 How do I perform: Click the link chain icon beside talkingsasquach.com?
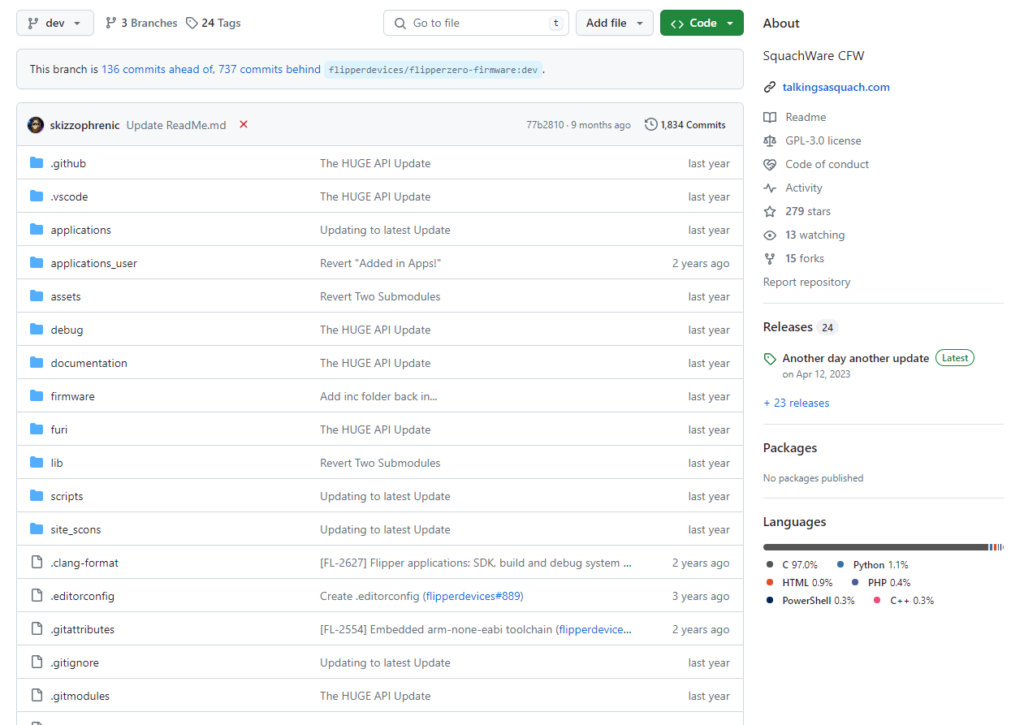click(770, 87)
